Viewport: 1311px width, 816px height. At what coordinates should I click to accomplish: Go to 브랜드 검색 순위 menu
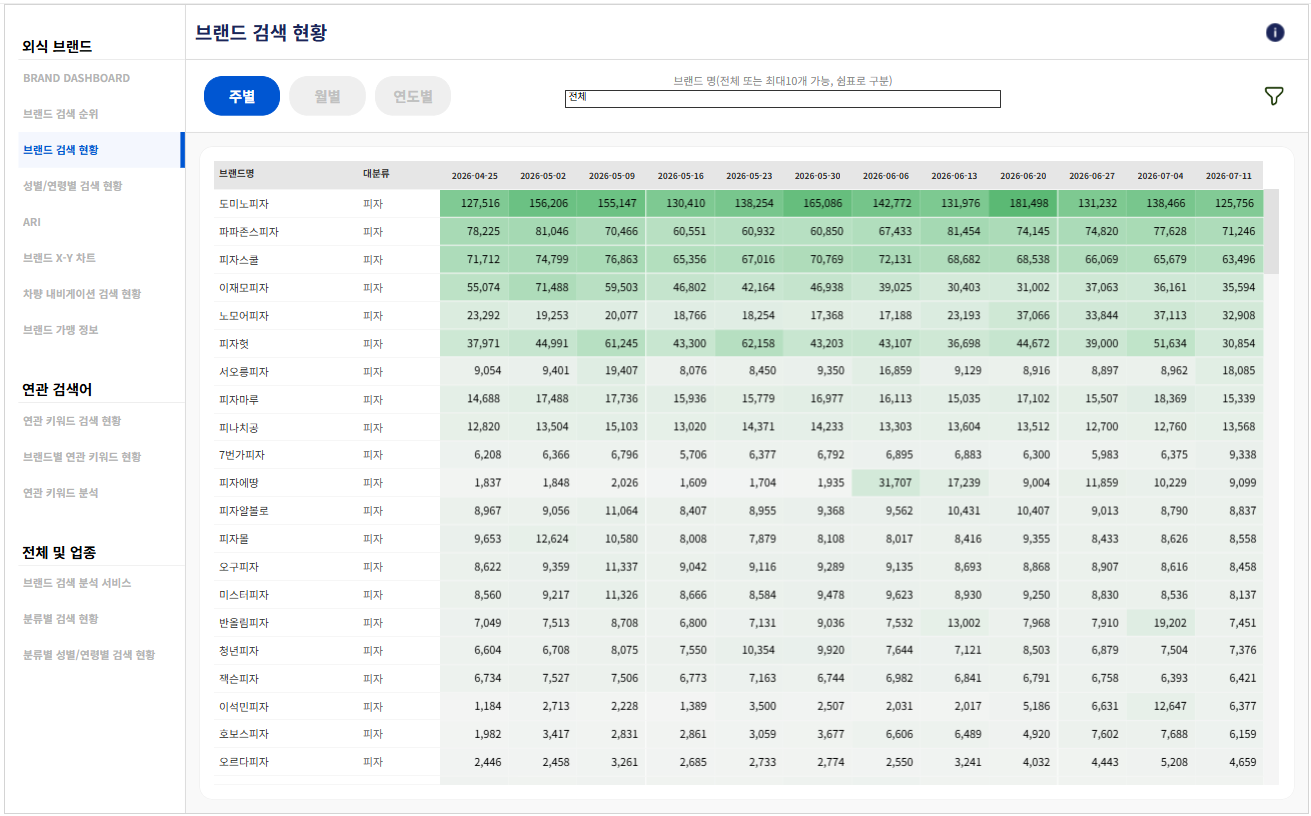tap(61, 114)
